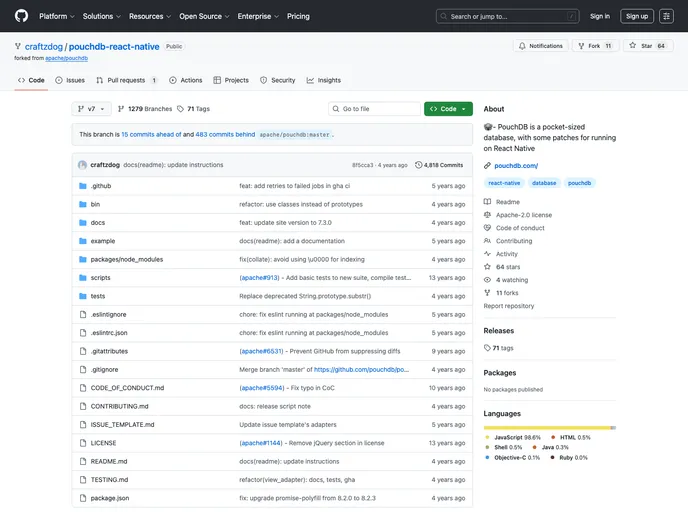
Task: Click the Star icon button
Action: [632, 45]
